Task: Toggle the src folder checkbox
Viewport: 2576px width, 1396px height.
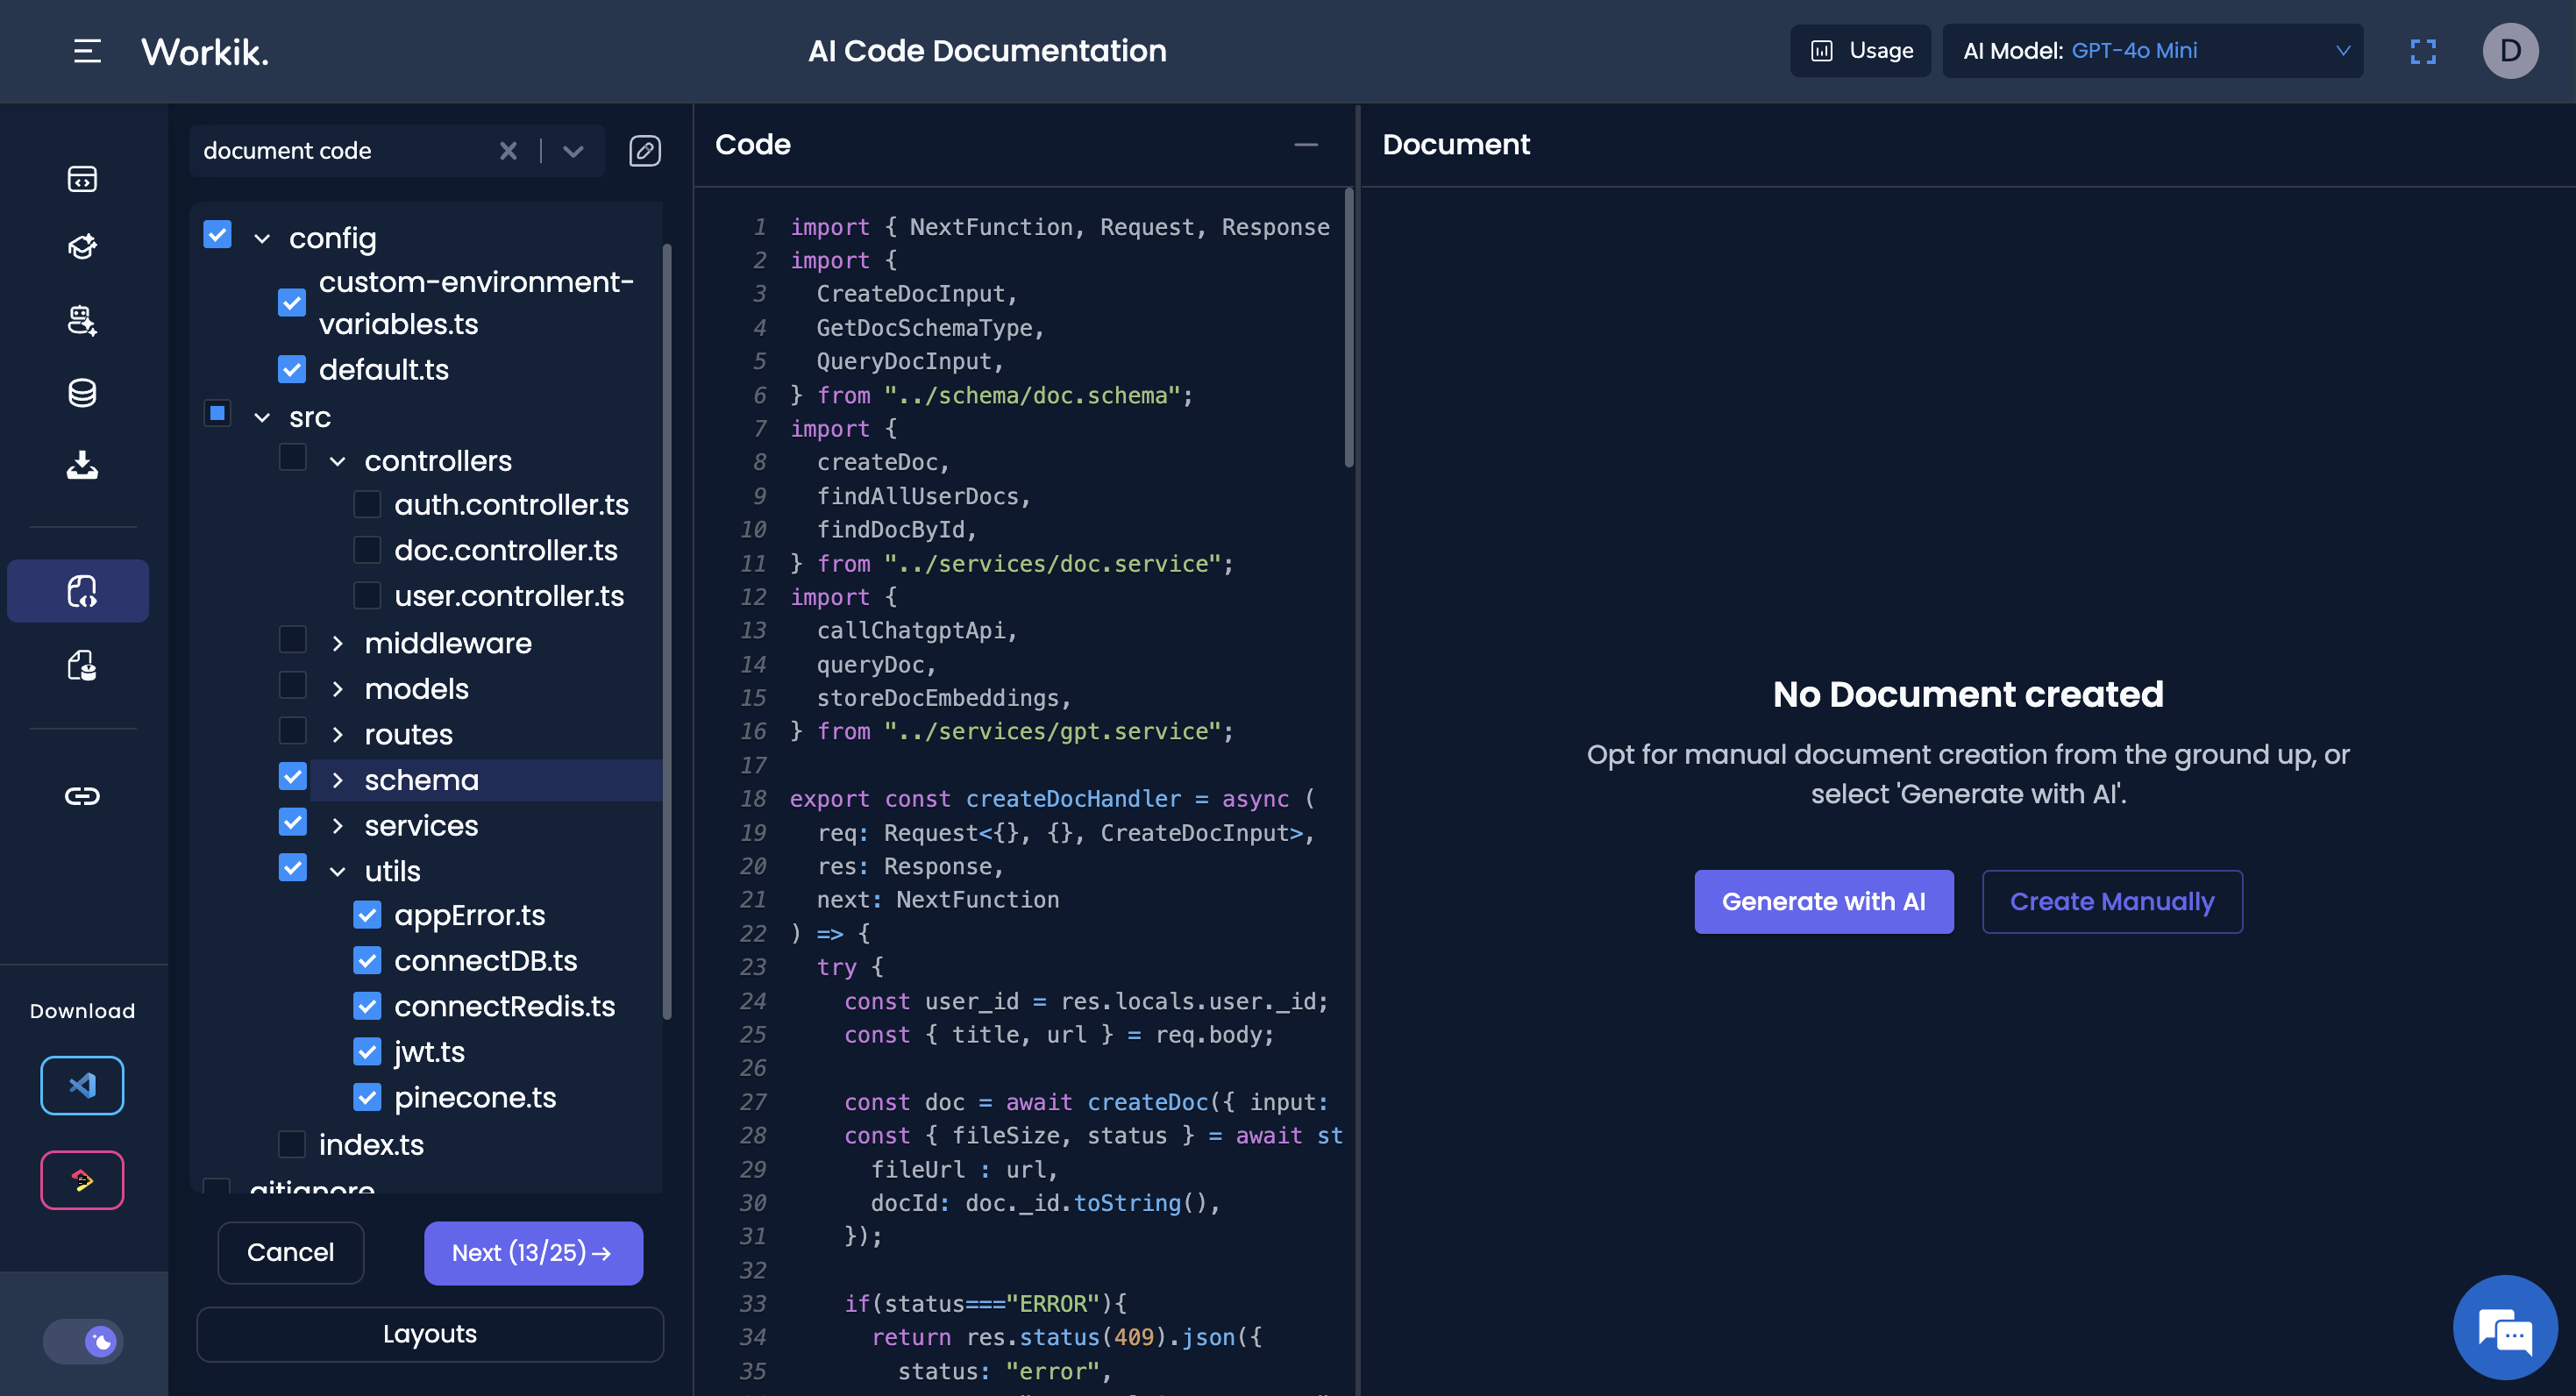Action: [x=217, y=413]
